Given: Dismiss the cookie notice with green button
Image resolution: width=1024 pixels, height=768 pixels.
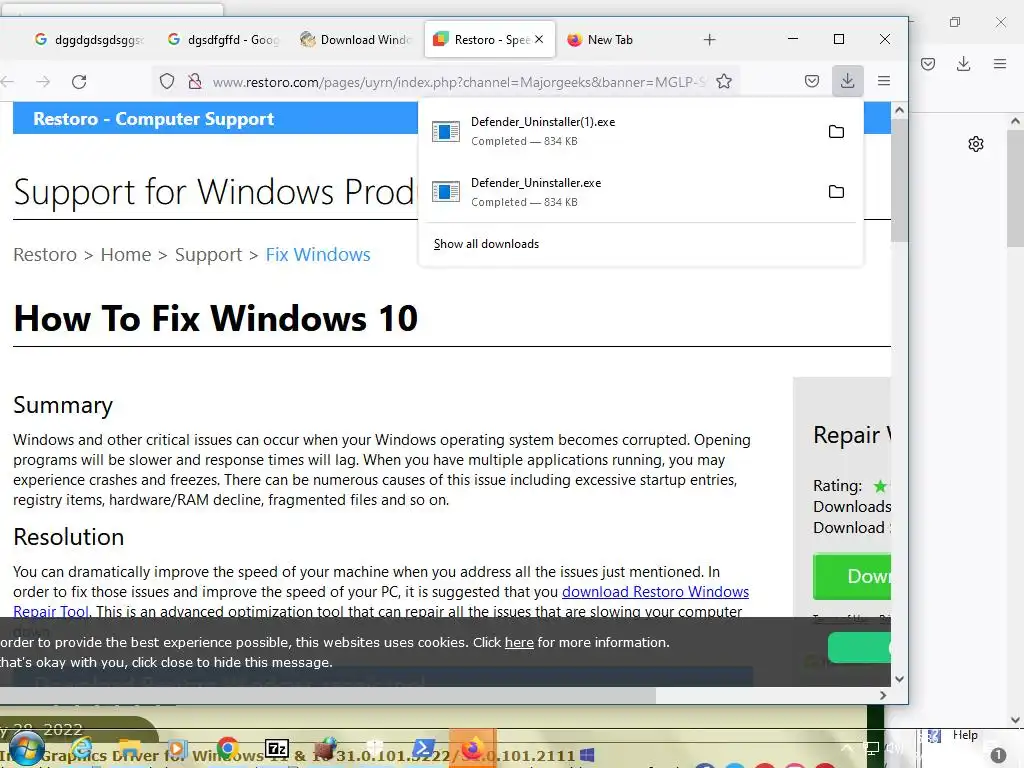Looking at the screenshot, I should [x=859, y=648].
